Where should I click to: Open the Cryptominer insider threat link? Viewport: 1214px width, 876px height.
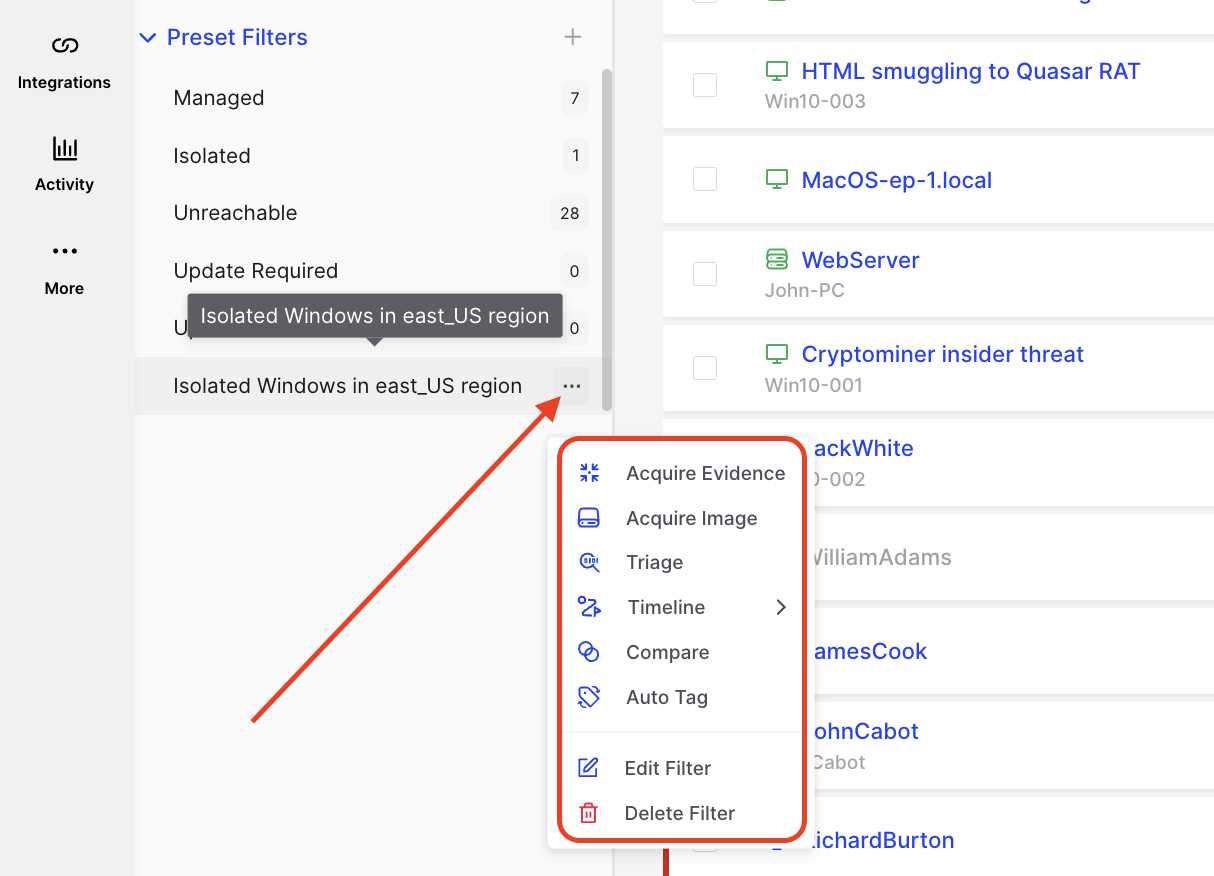pyautogui.click(x=942, y=354)
